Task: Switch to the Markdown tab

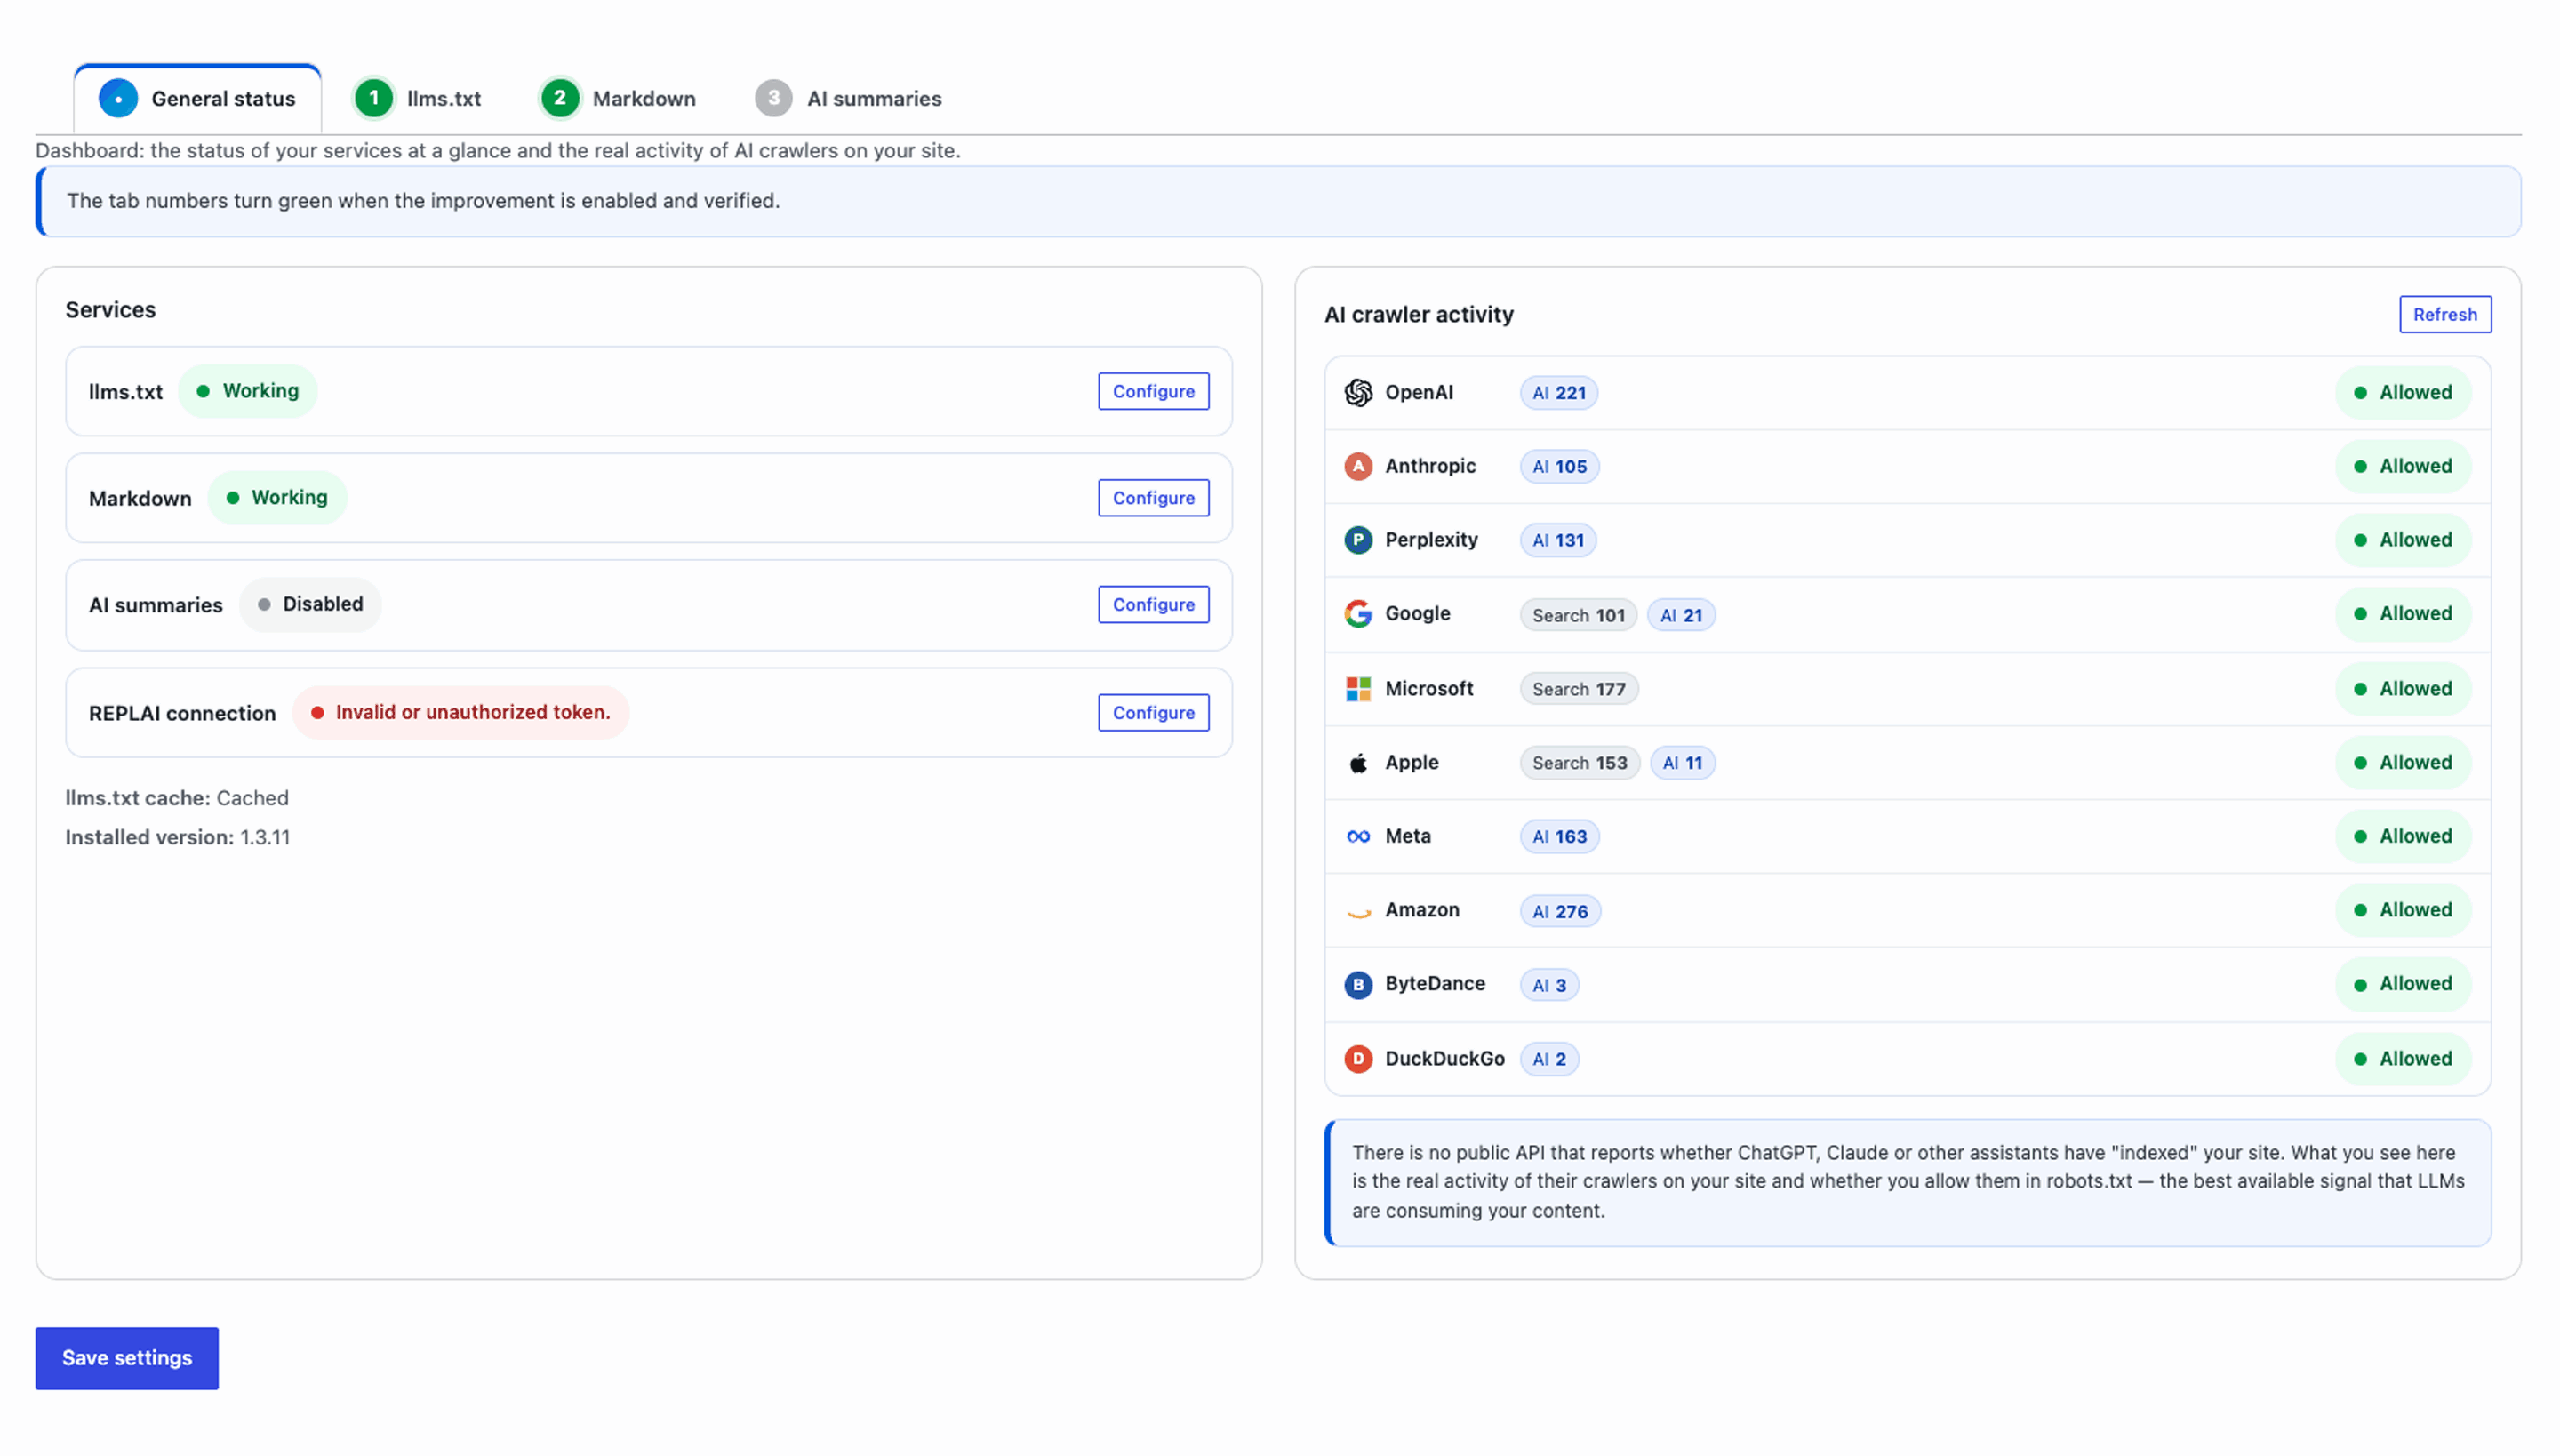Action: click(618, 98)
